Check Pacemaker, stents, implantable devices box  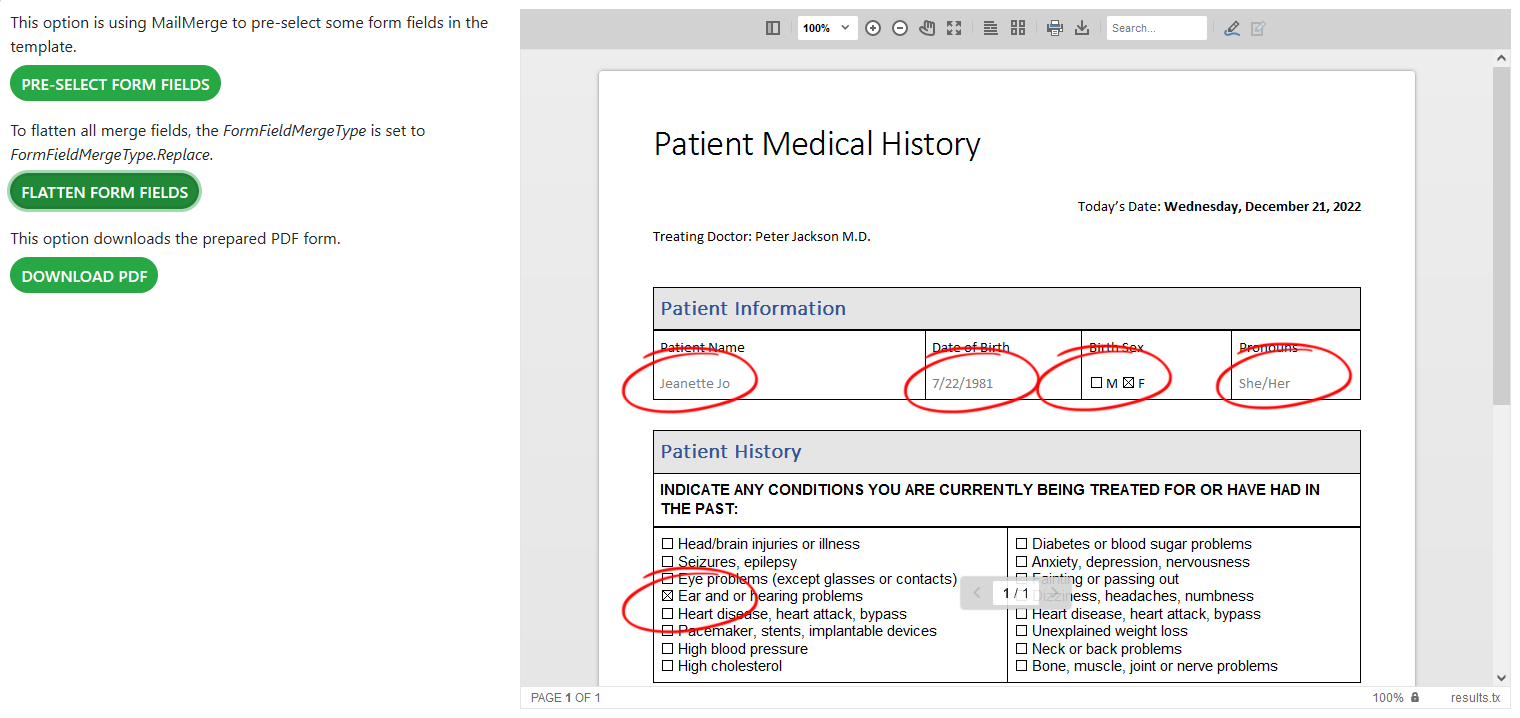point(668,632)
